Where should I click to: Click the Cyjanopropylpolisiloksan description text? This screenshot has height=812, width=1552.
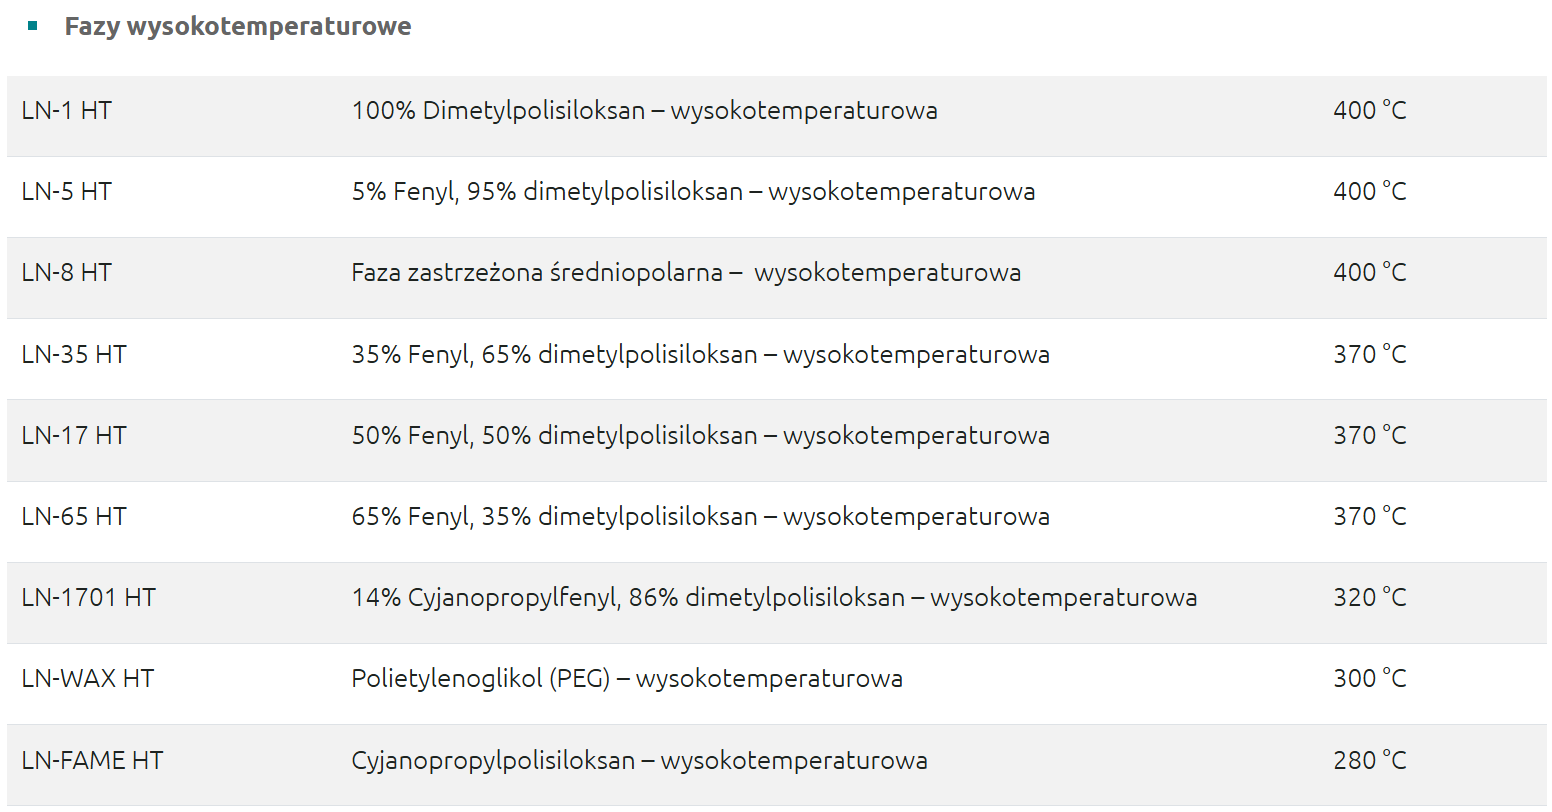(639, 760)
